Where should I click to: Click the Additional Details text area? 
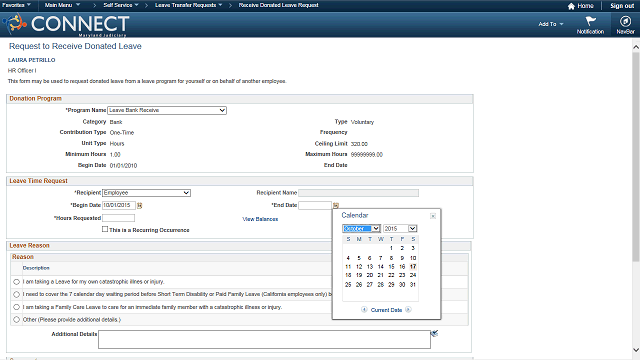point(264,340)
